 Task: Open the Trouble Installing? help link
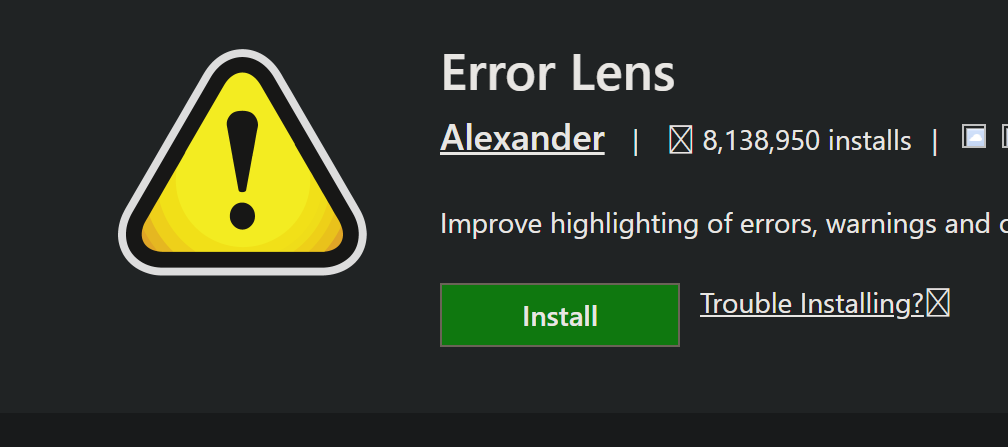click(811, 303)
